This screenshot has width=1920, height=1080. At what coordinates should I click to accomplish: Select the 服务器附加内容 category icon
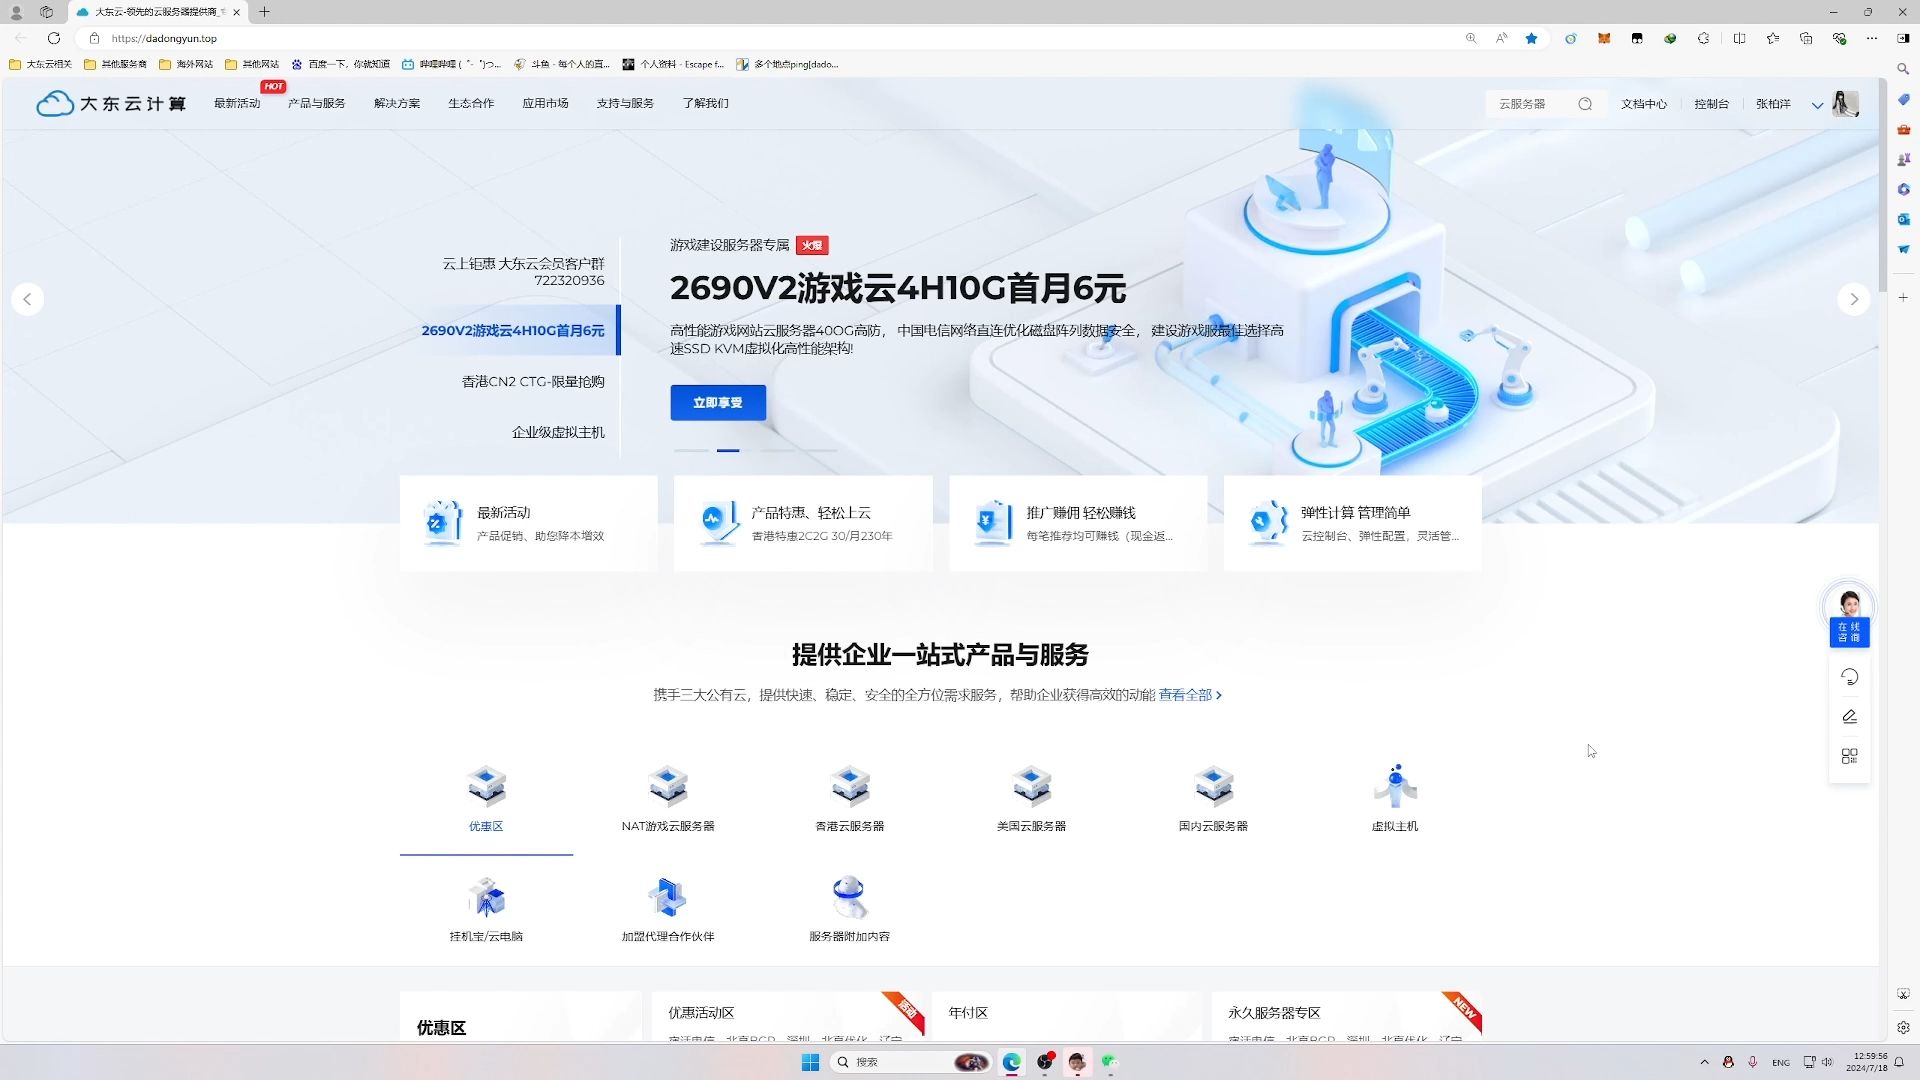pos(850,897)
